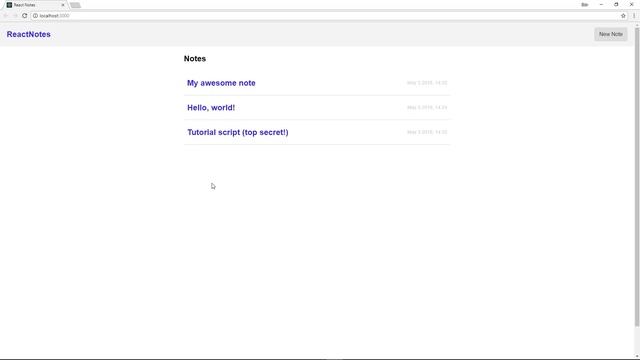640x360 pixels.
Task: Open the "Tutorial script (top secret!)" note
Action: pyautogui.click(x=238, y=132)
